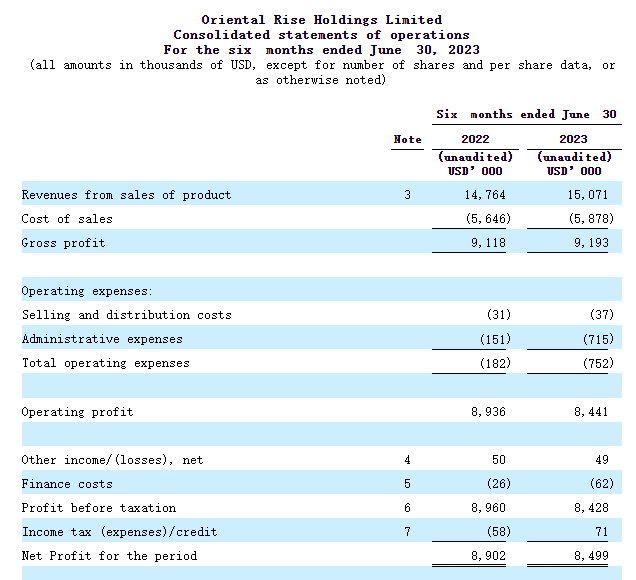Select 'Profit before taxation' label

(99, 508)
